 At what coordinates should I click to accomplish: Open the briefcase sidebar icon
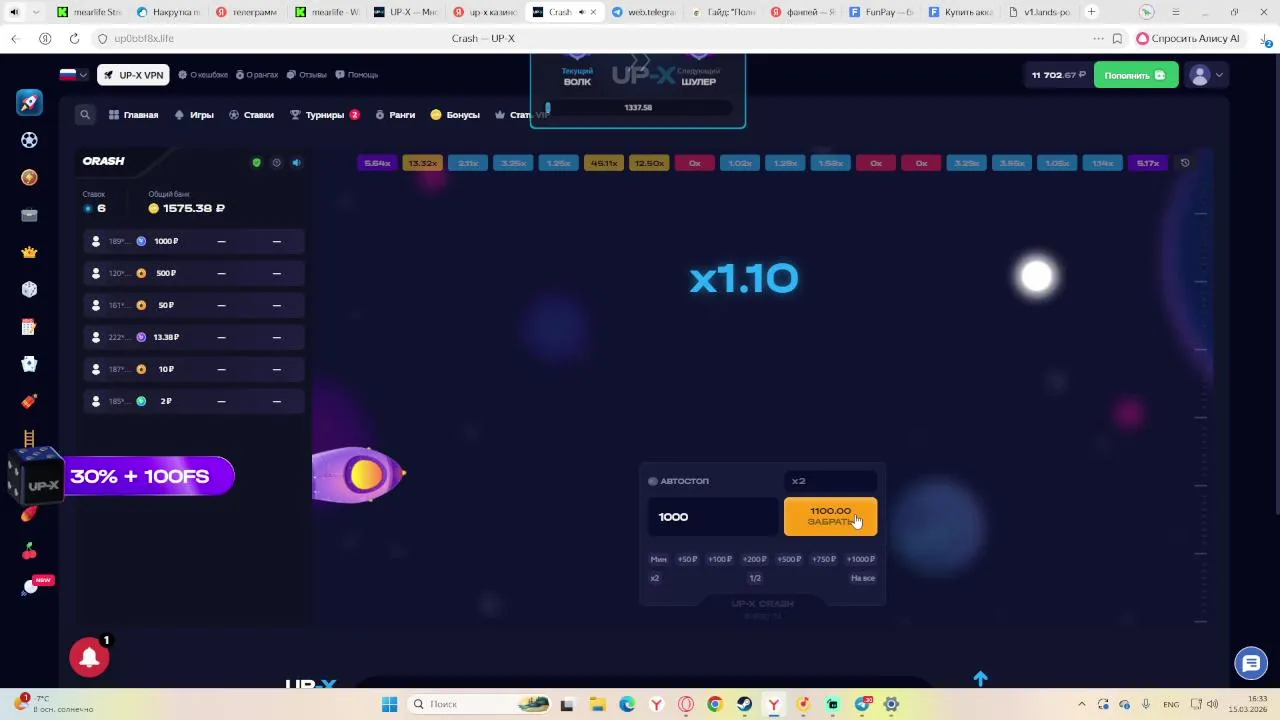pos(29,214)
